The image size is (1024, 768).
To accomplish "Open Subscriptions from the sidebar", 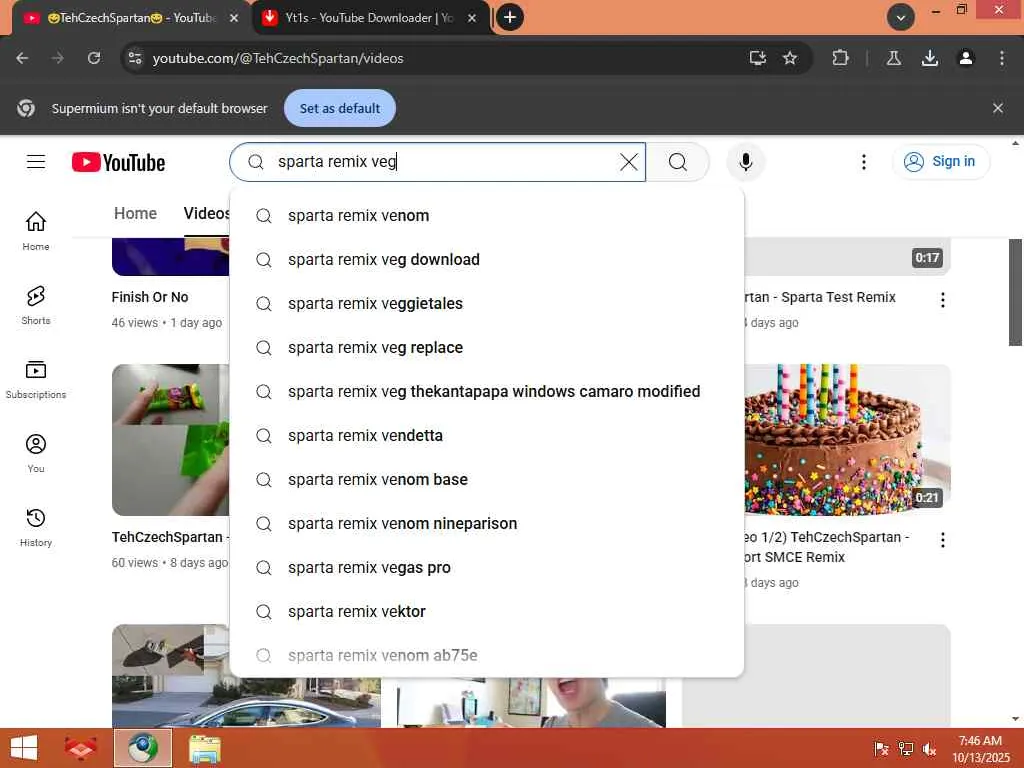I will 36,379.
